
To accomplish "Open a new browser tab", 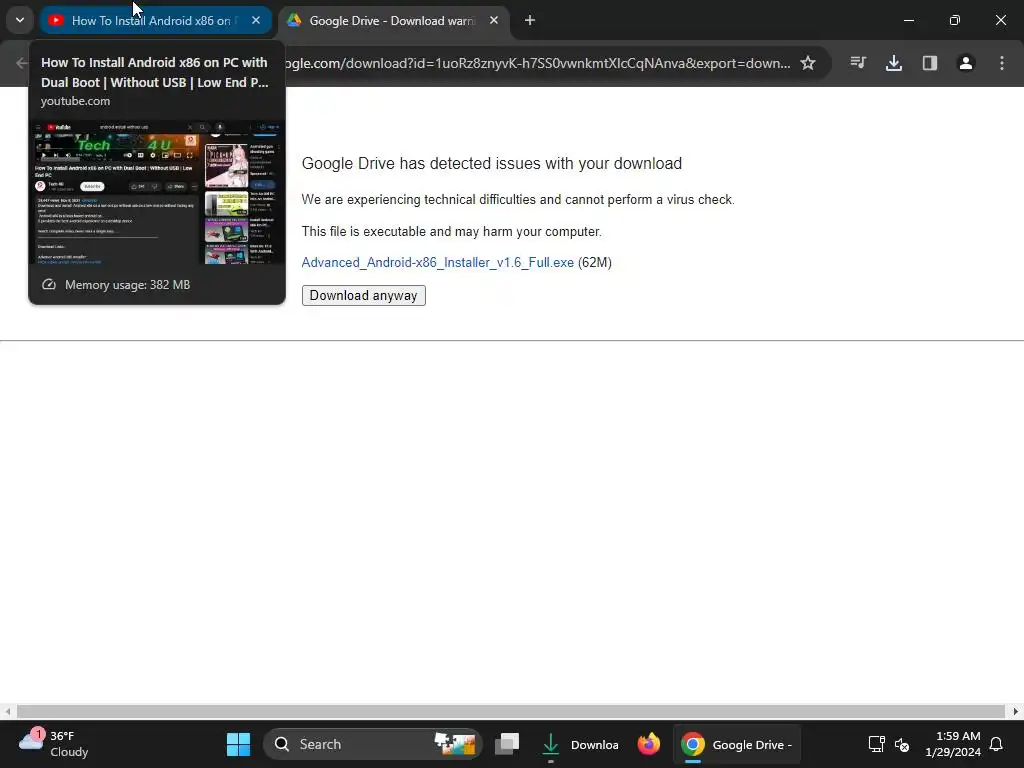I will coord(530,20).
